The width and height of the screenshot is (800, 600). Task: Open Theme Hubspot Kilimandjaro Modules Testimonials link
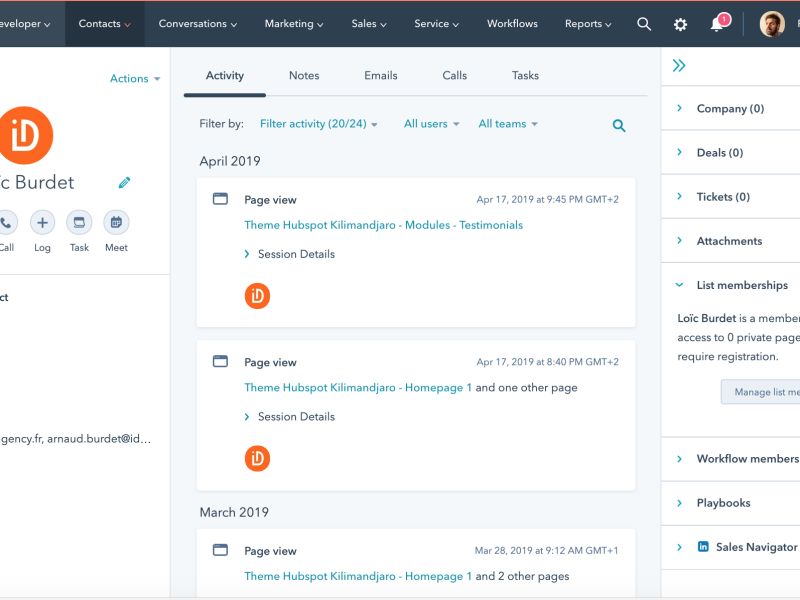(x=384, y=225)
